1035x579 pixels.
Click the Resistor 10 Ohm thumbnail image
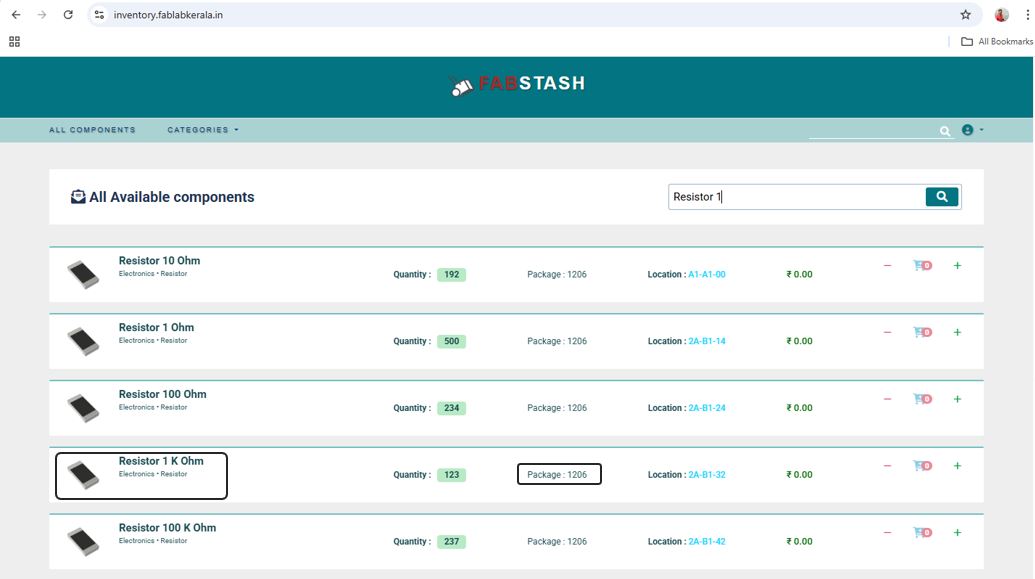pos(83,275)
